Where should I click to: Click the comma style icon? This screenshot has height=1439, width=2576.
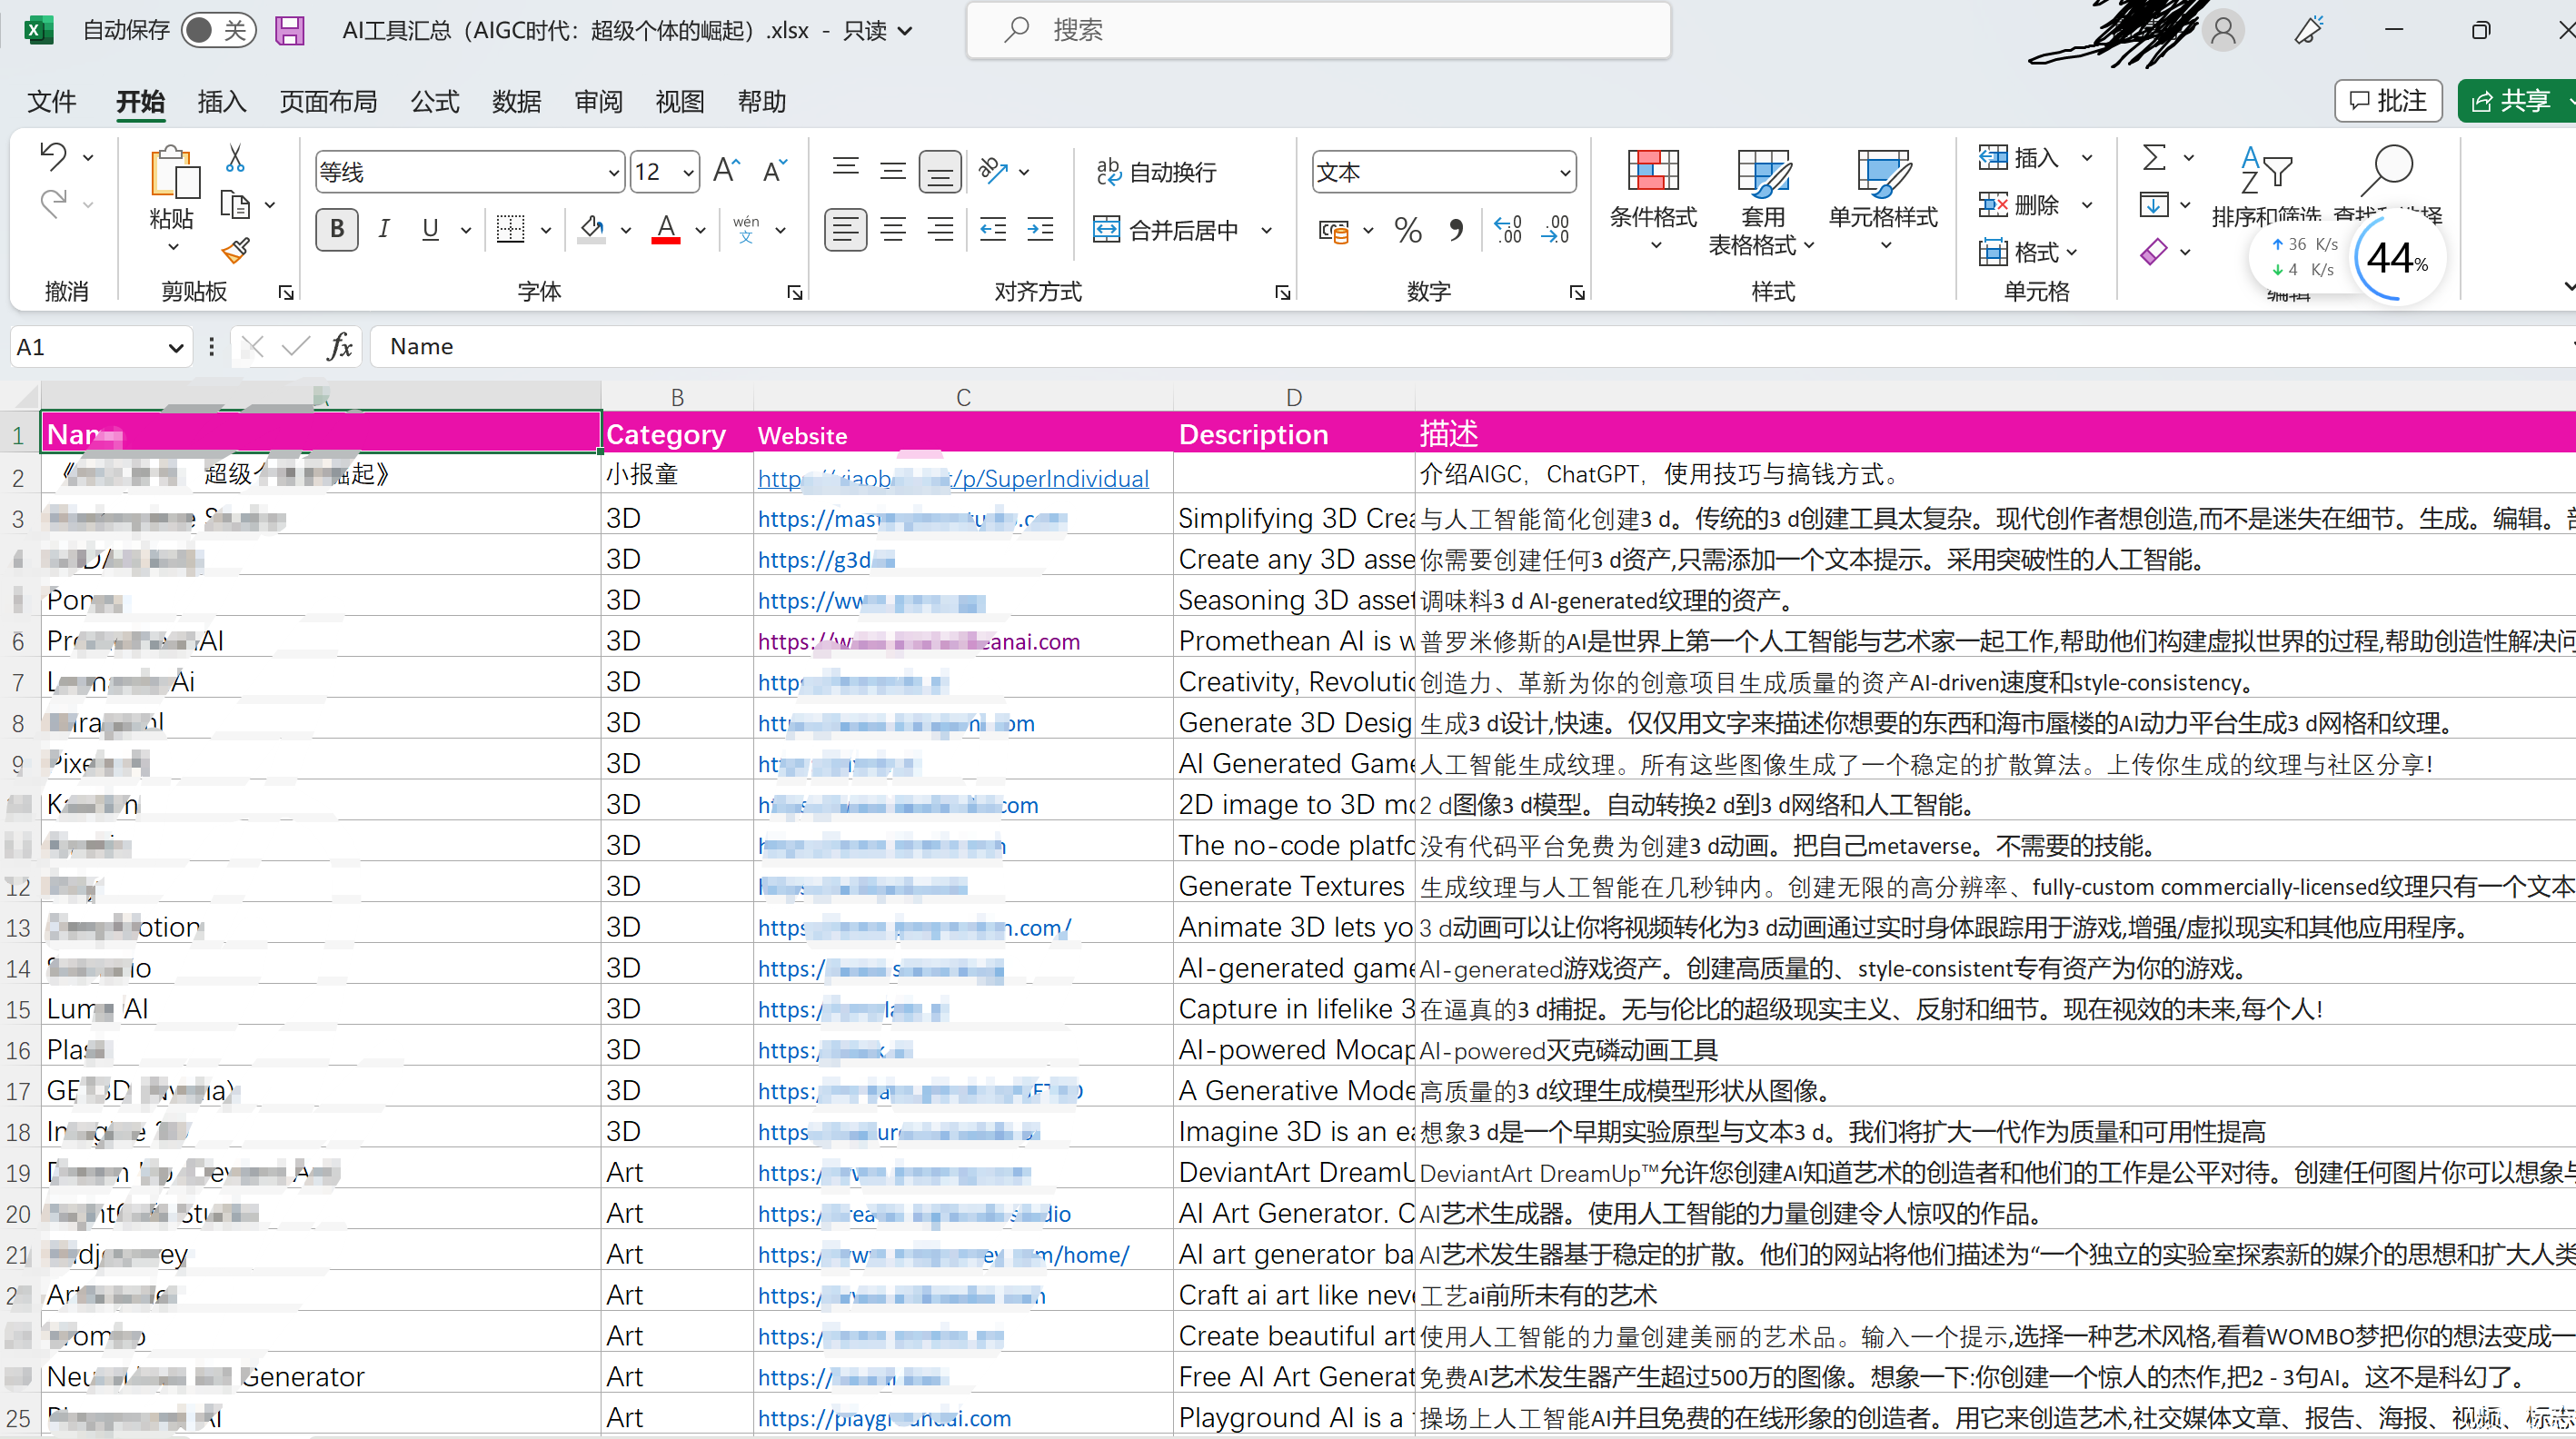[x=1456, y=231]
